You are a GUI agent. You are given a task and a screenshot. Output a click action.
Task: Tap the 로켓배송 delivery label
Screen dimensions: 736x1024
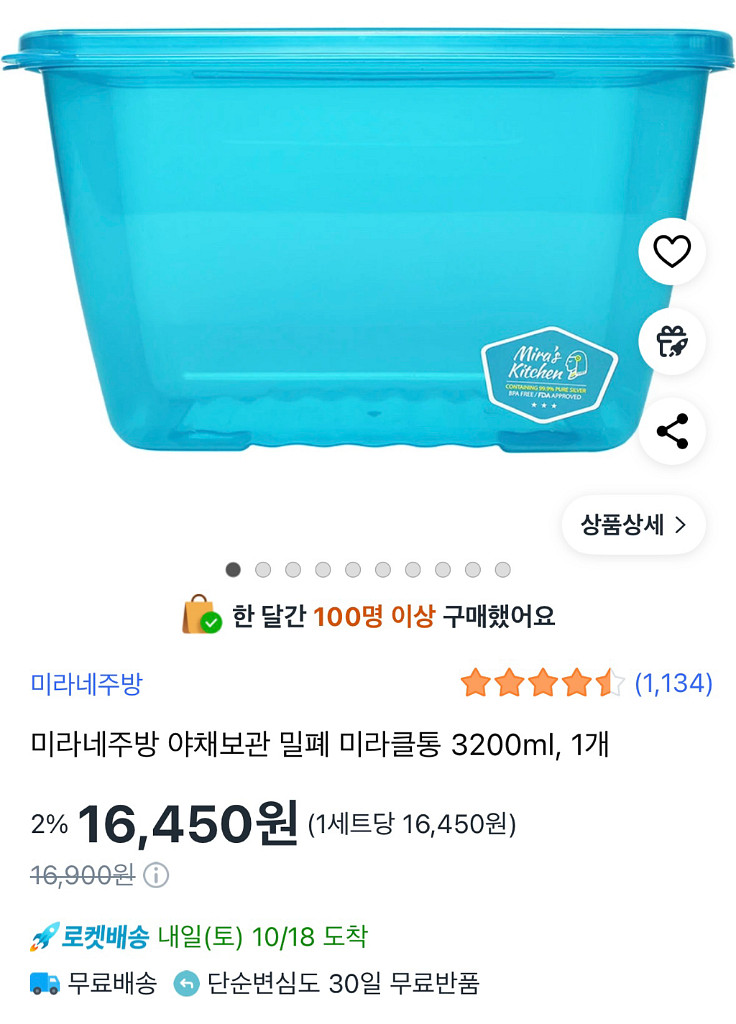pyautogui.click(x=106, y=937)
